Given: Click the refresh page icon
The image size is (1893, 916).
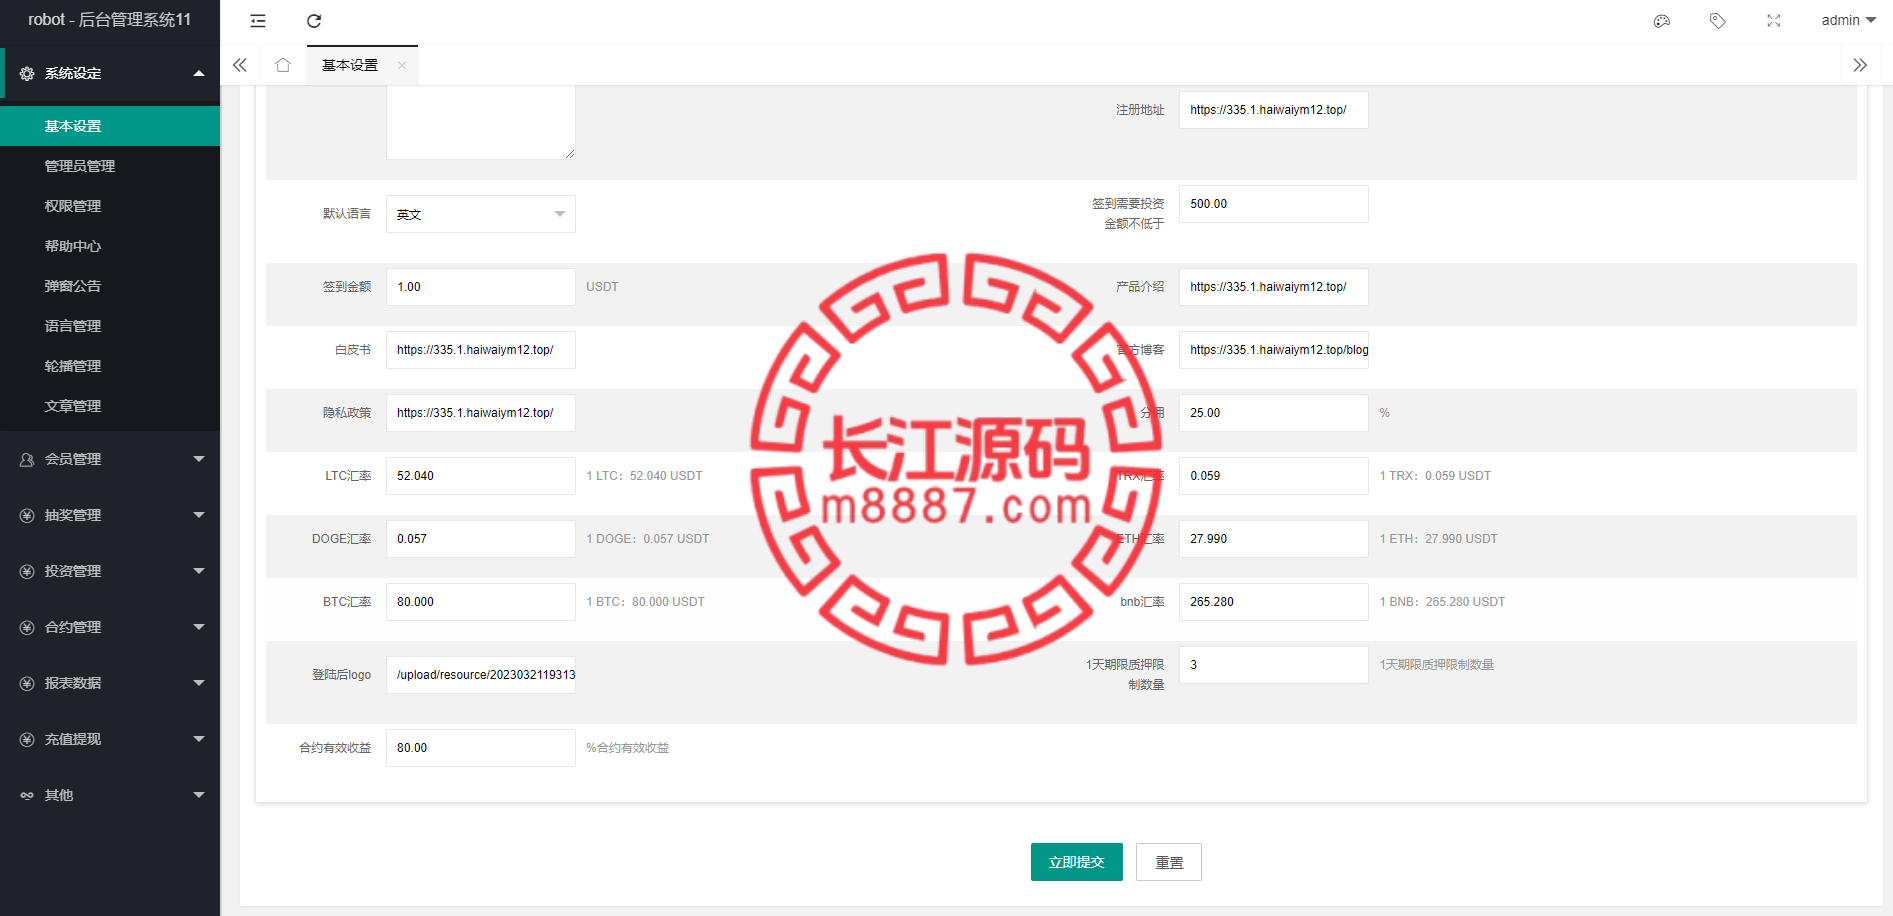Looking at the screenshot, I should (x=314, y=21).
